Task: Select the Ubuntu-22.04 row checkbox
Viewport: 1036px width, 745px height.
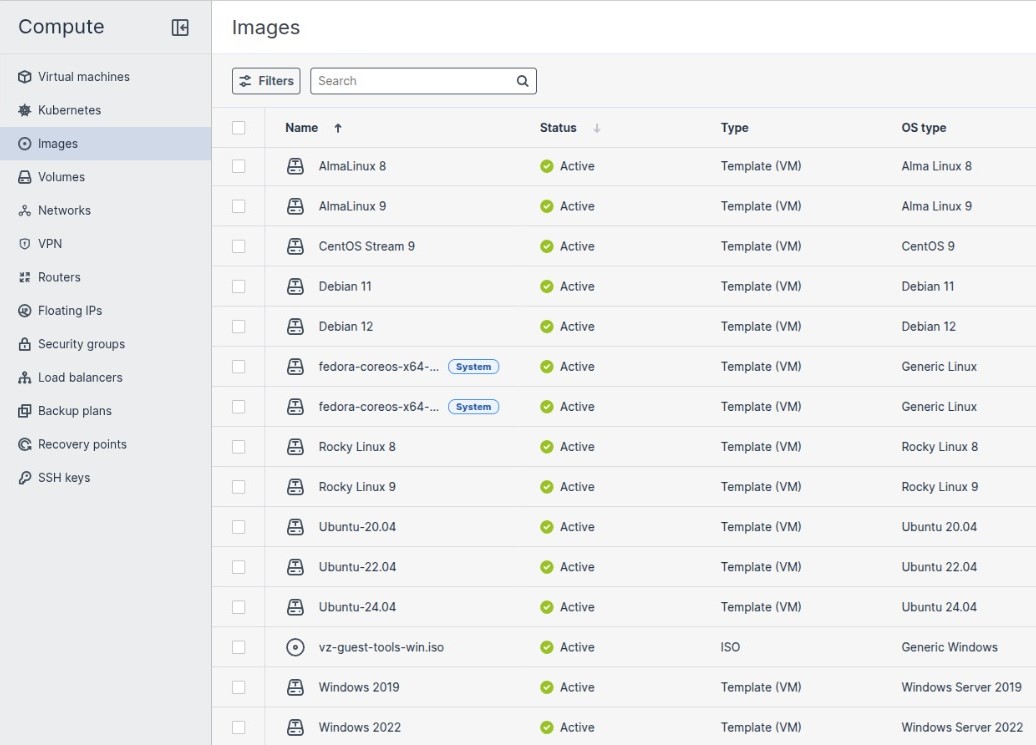Action: 238,567
